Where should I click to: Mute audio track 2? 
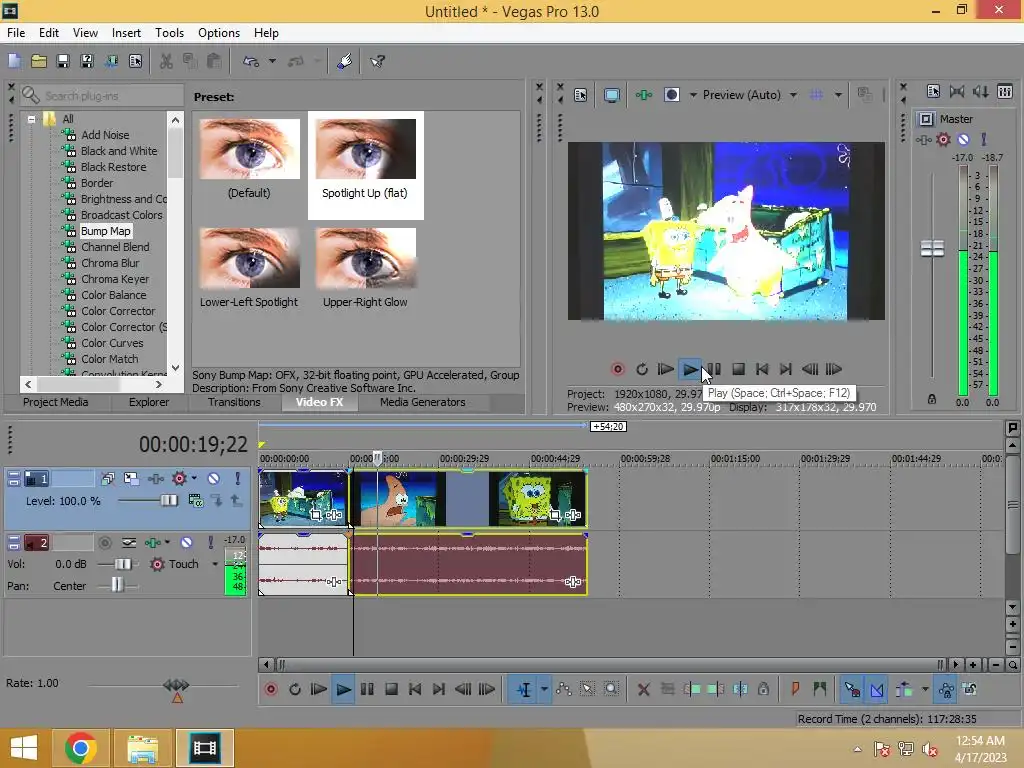(186, 543)
